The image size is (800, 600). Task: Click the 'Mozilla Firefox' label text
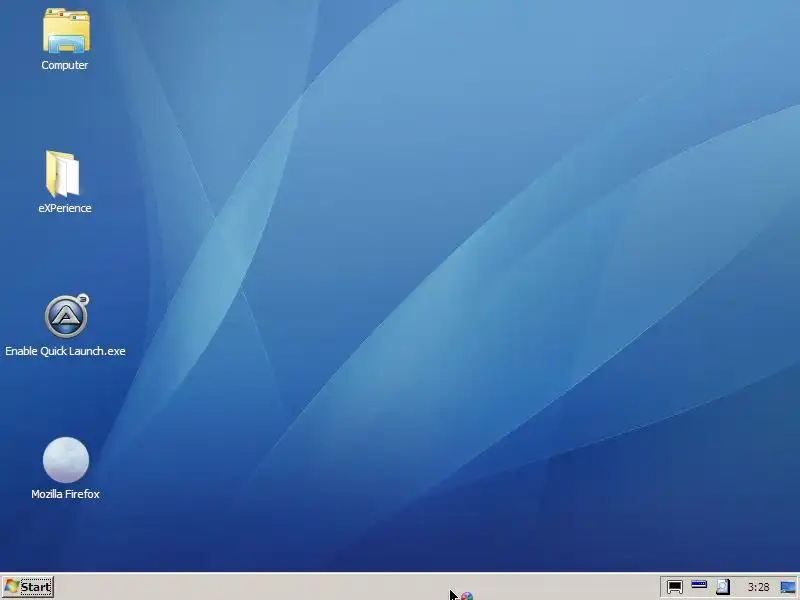[65, 494]
